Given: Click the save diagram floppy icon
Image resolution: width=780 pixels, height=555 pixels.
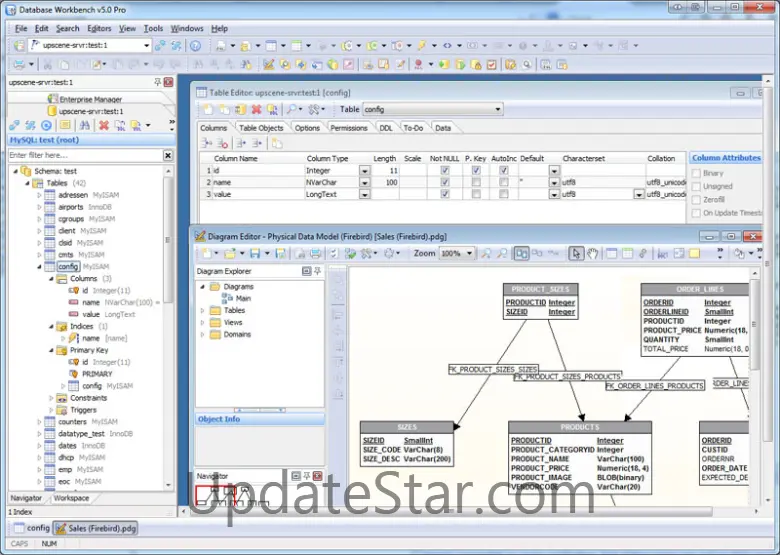Looking at the screenshot, I should (x=255, y=254).
